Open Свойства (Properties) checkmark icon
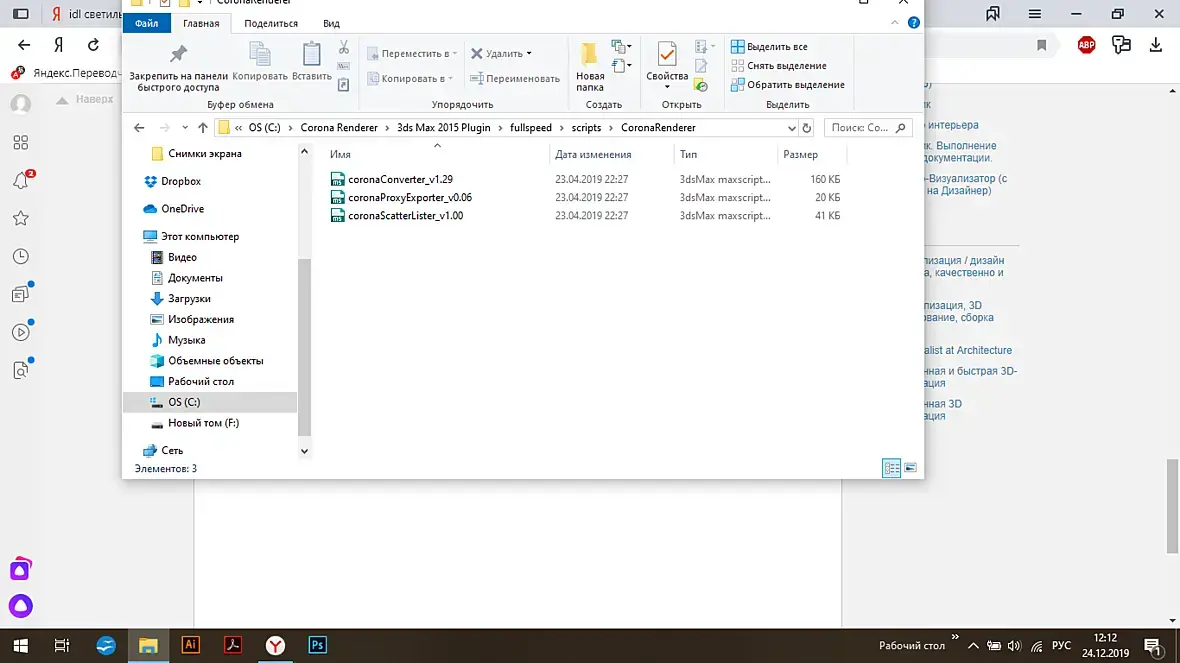The image size is (1180, 663). [x=667, y=54]
